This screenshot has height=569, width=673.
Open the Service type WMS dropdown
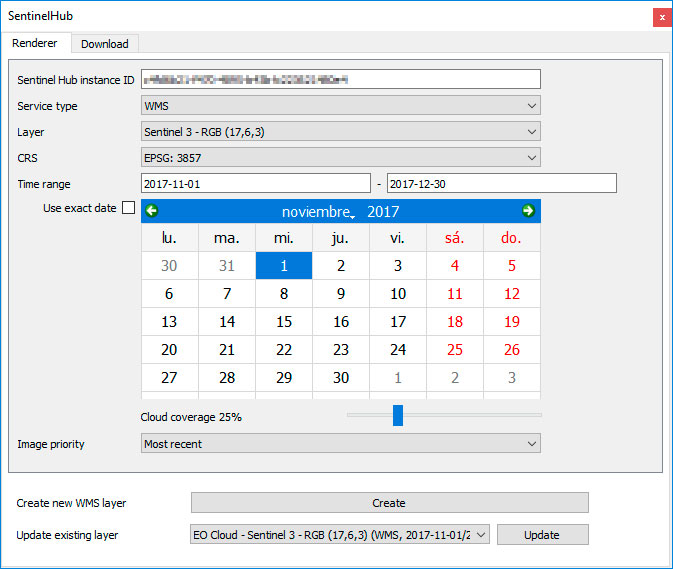[341, 106]
